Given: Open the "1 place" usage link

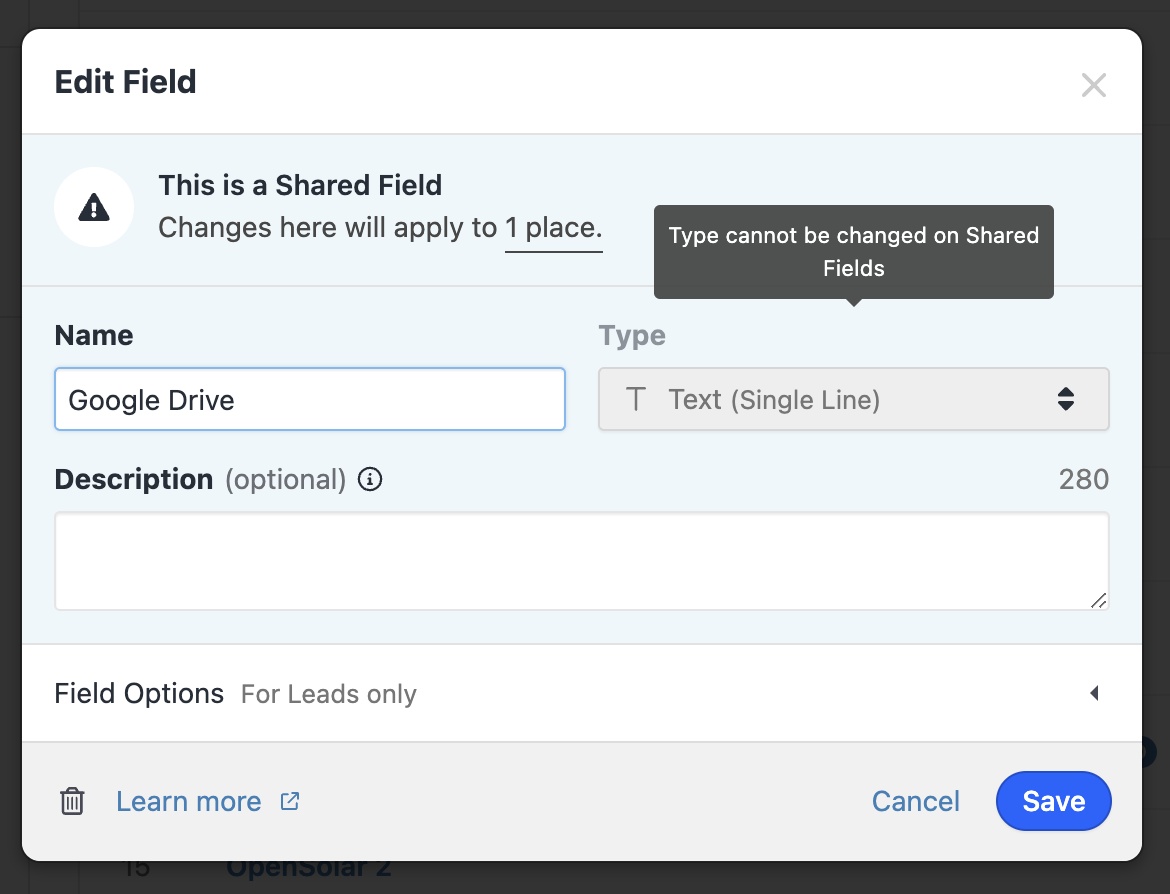Looking at the screenshot, I should 553,228.
